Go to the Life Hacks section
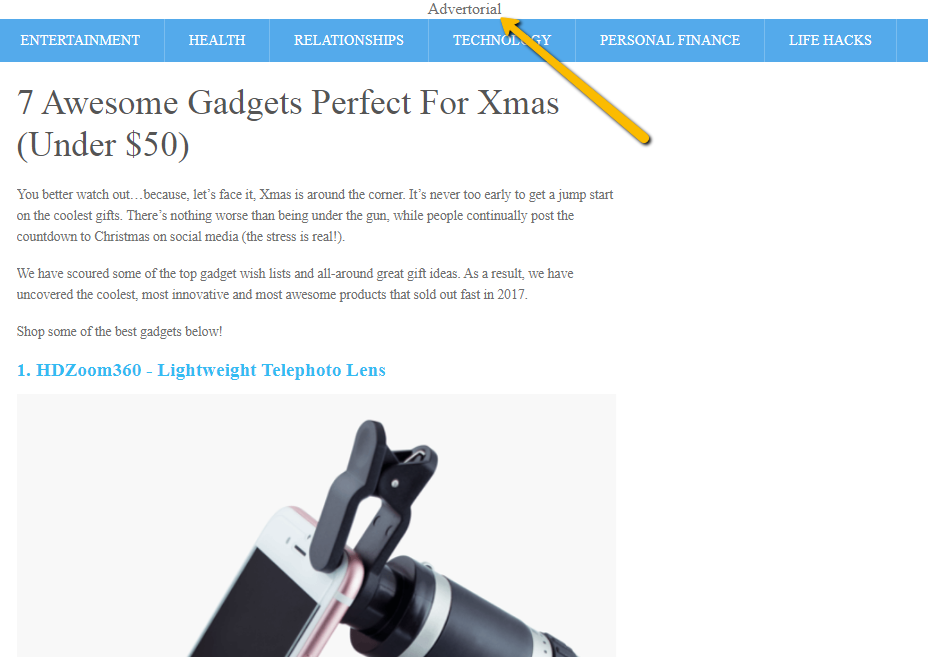Screen dimensions: 928x657 click(x=830, y=40)
